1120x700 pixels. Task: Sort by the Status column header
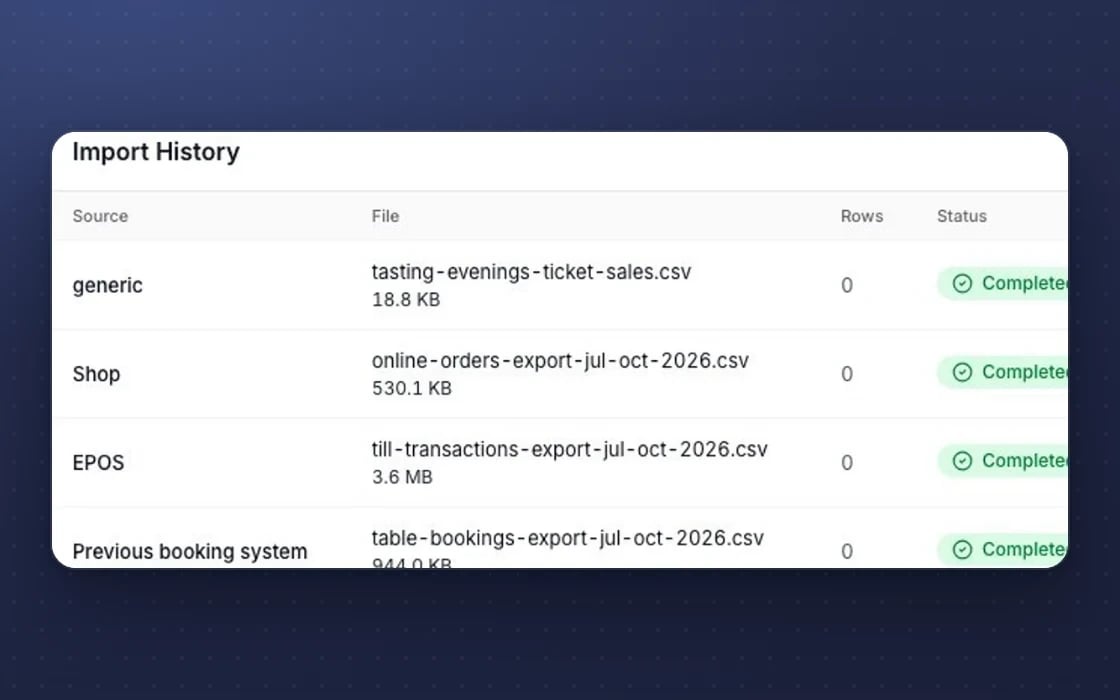(961, 216)
